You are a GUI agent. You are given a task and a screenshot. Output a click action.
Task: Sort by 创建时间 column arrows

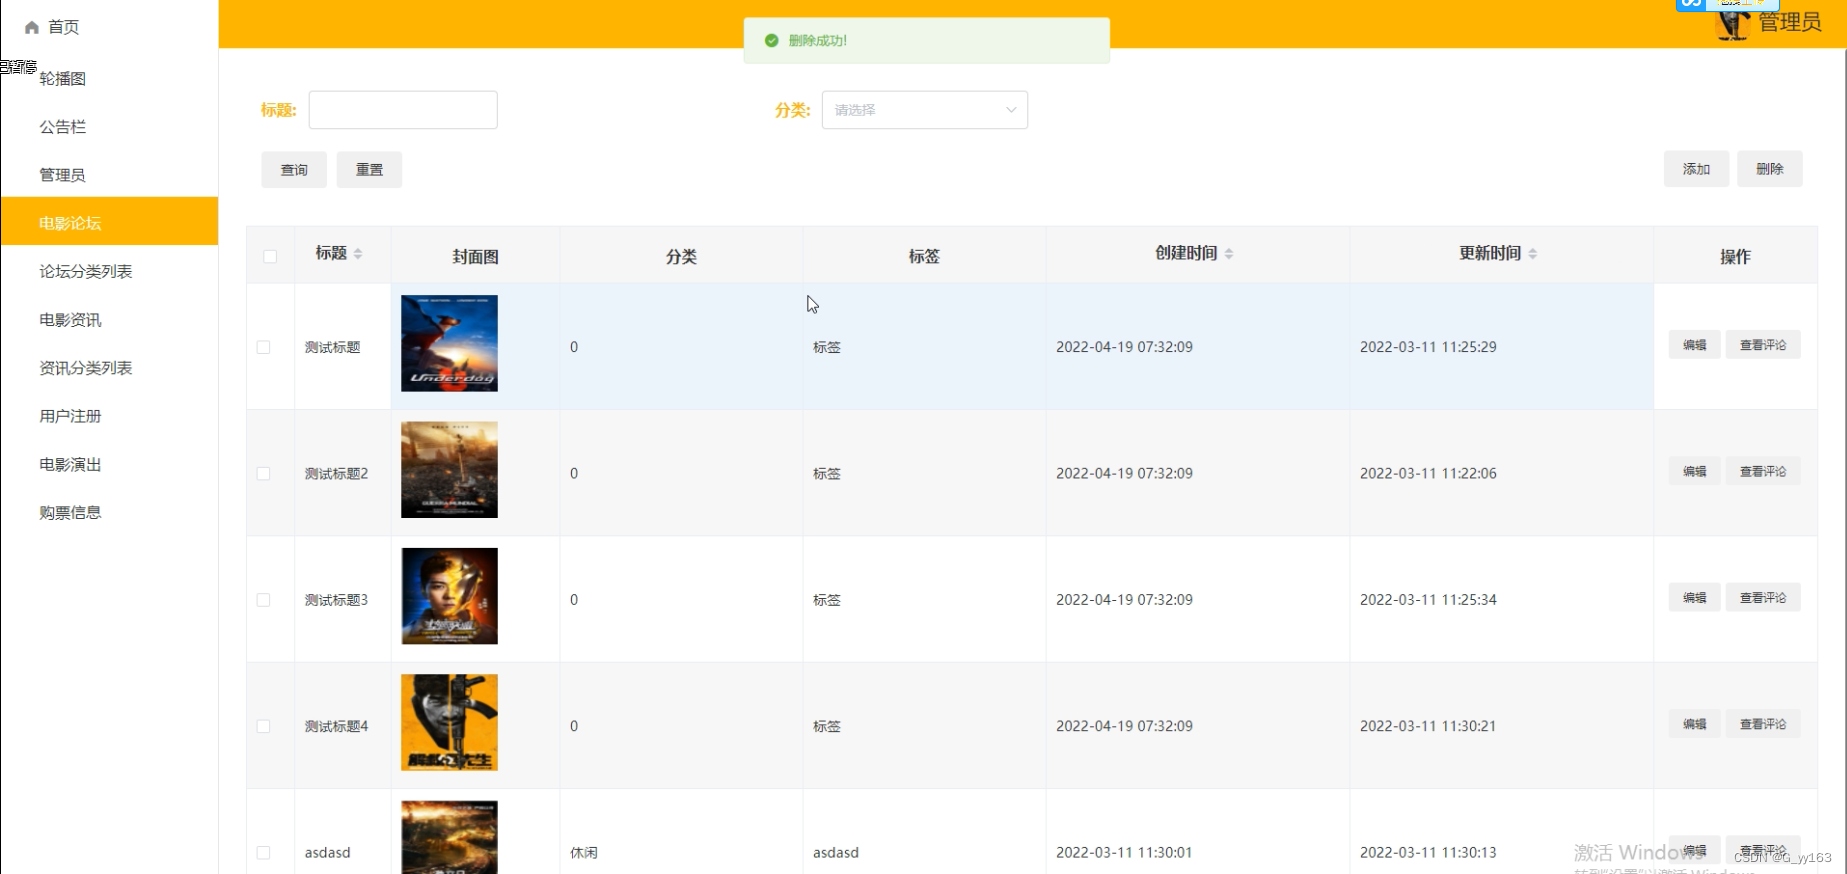(x=1229, y=254)
